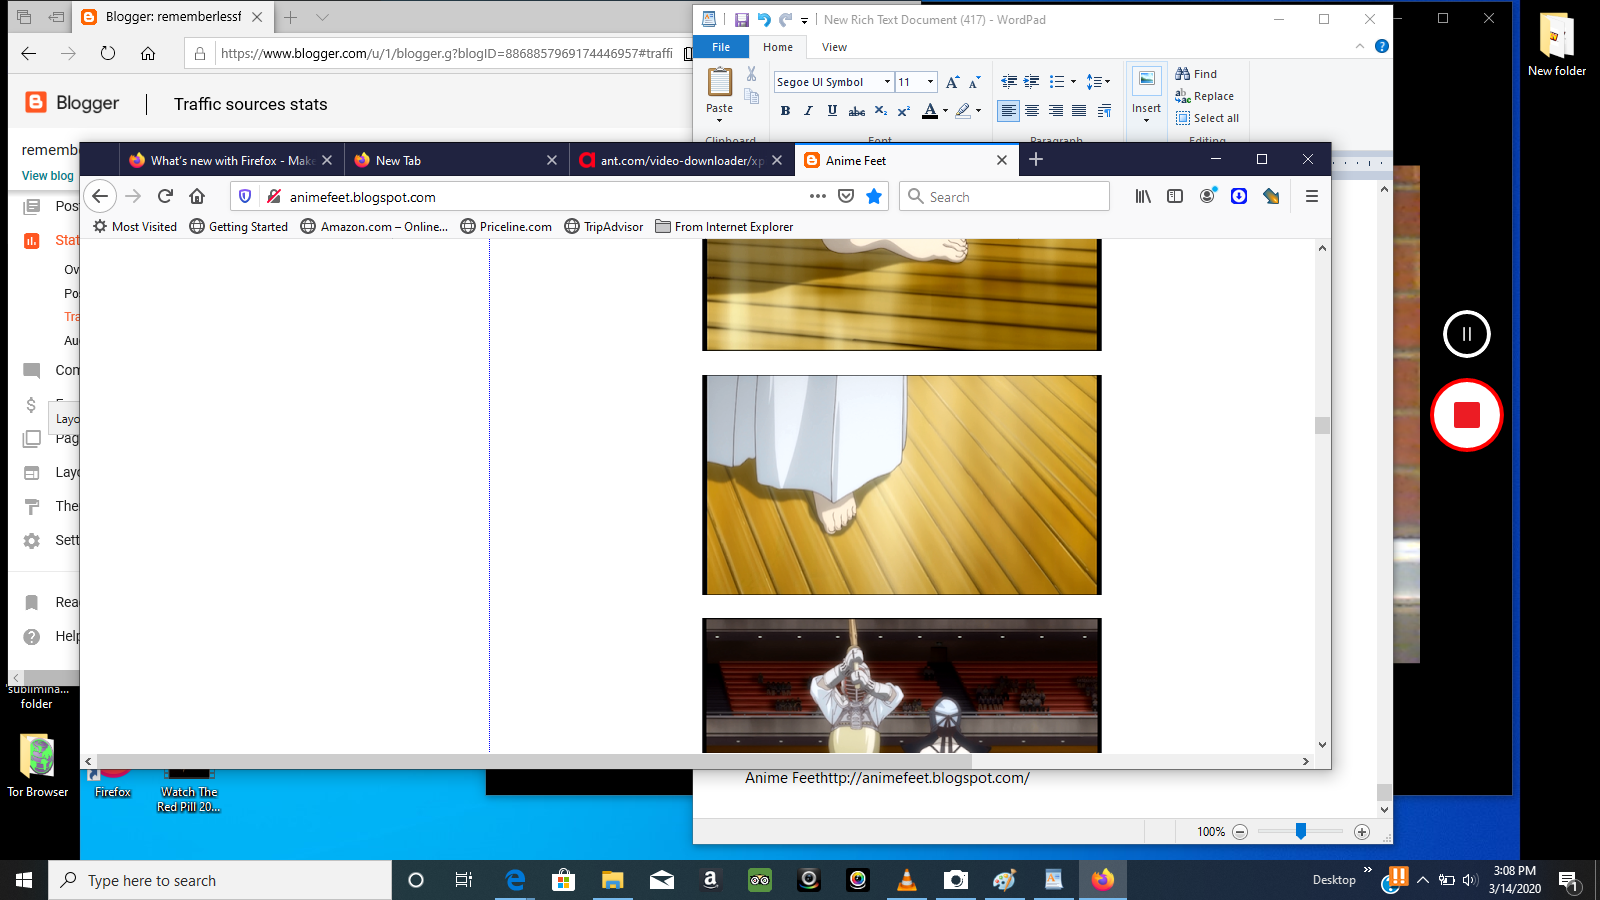Go to the Firefox home page
Screen dimensions: 1600x900
tap(197, 197)
